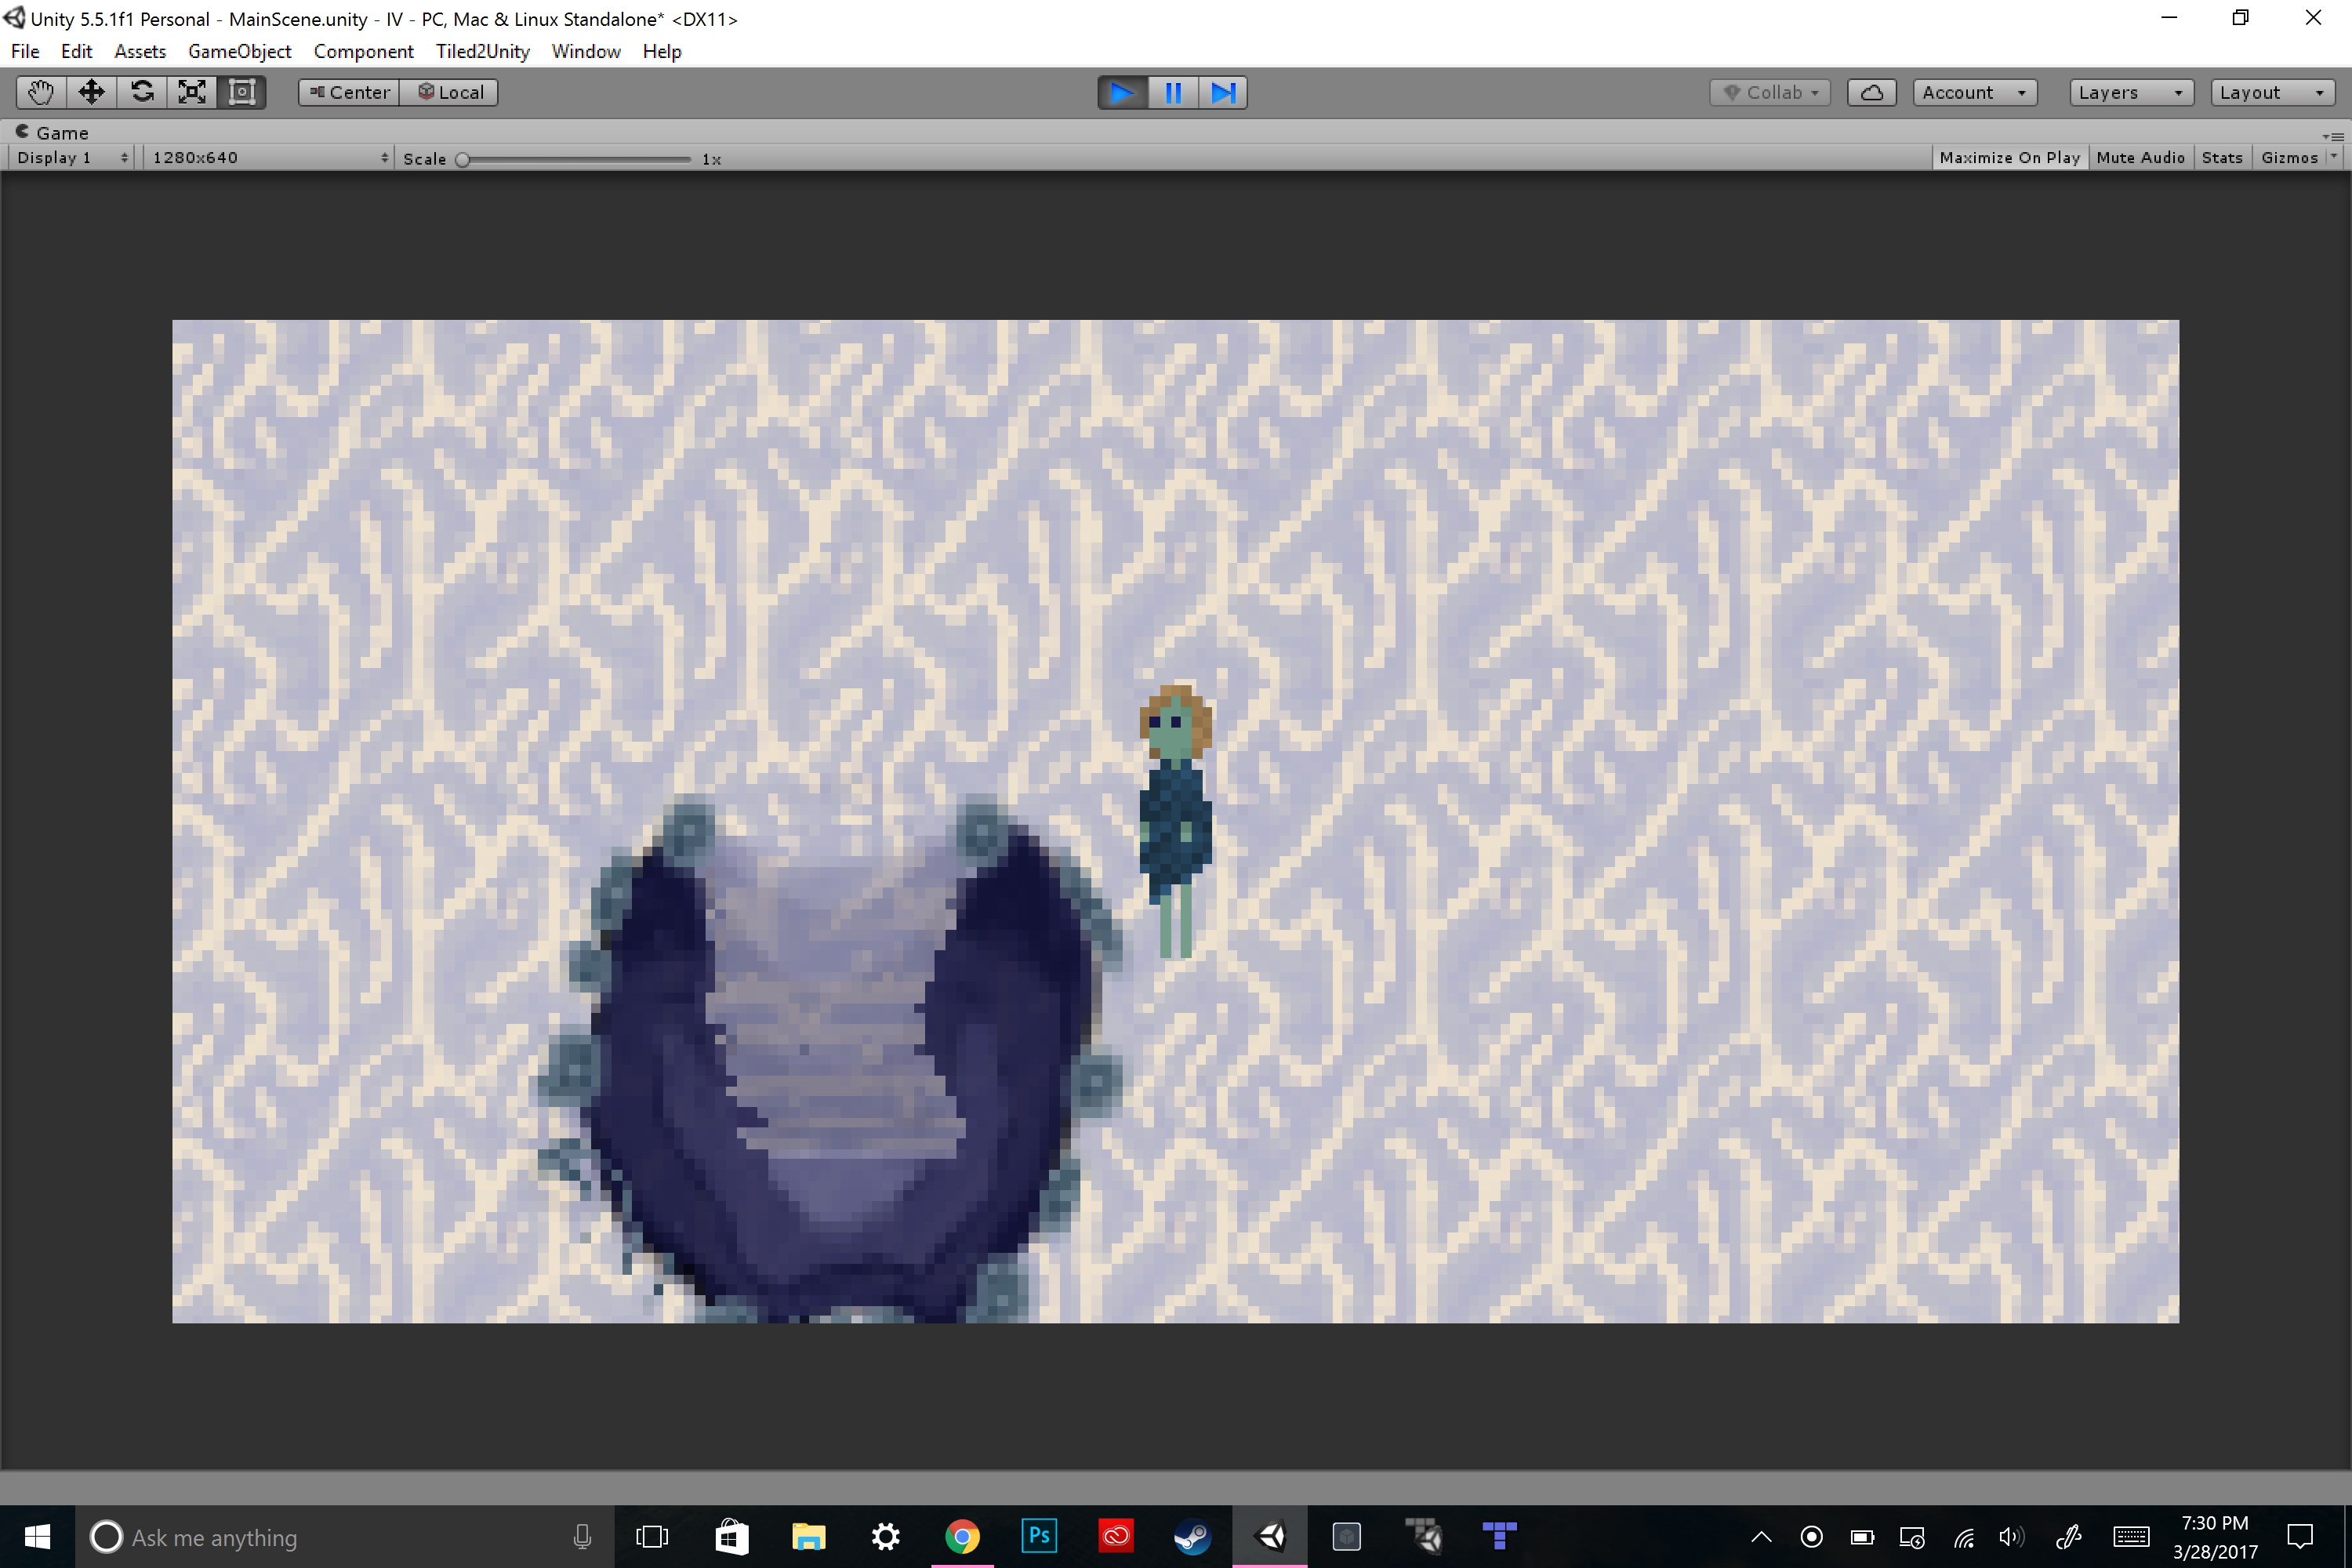This screenshot has height=1568, width=2352.
Task: Stop play mode with Play button
Action: 1123,93
